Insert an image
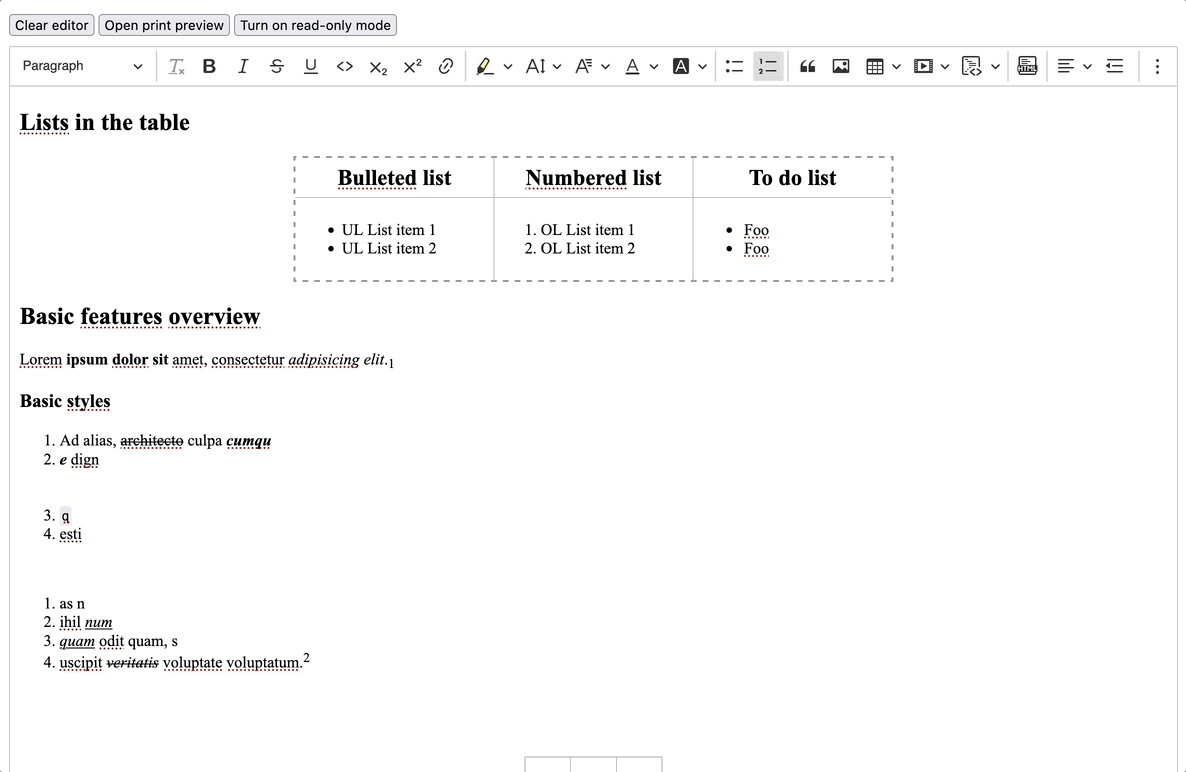This screenshot has height=772, width=1186. pos(840,66)
